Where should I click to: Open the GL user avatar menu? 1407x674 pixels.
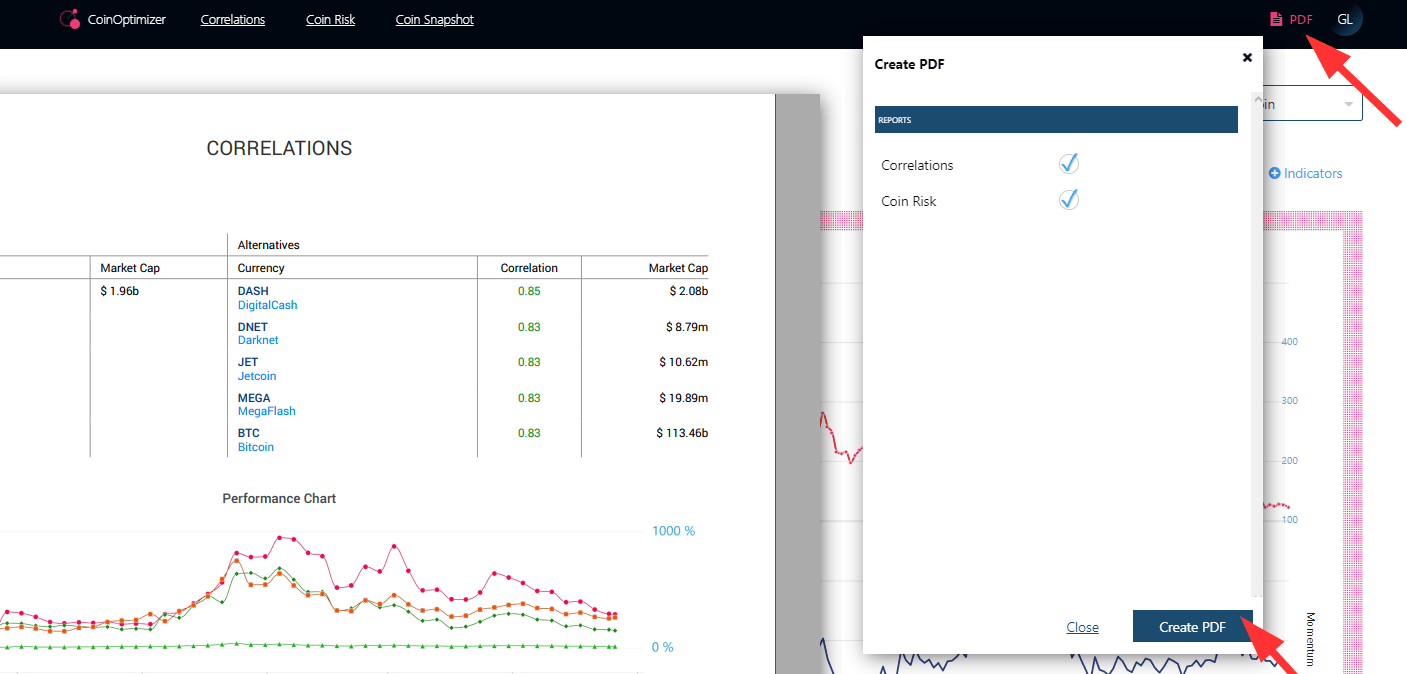(1346, 19)
